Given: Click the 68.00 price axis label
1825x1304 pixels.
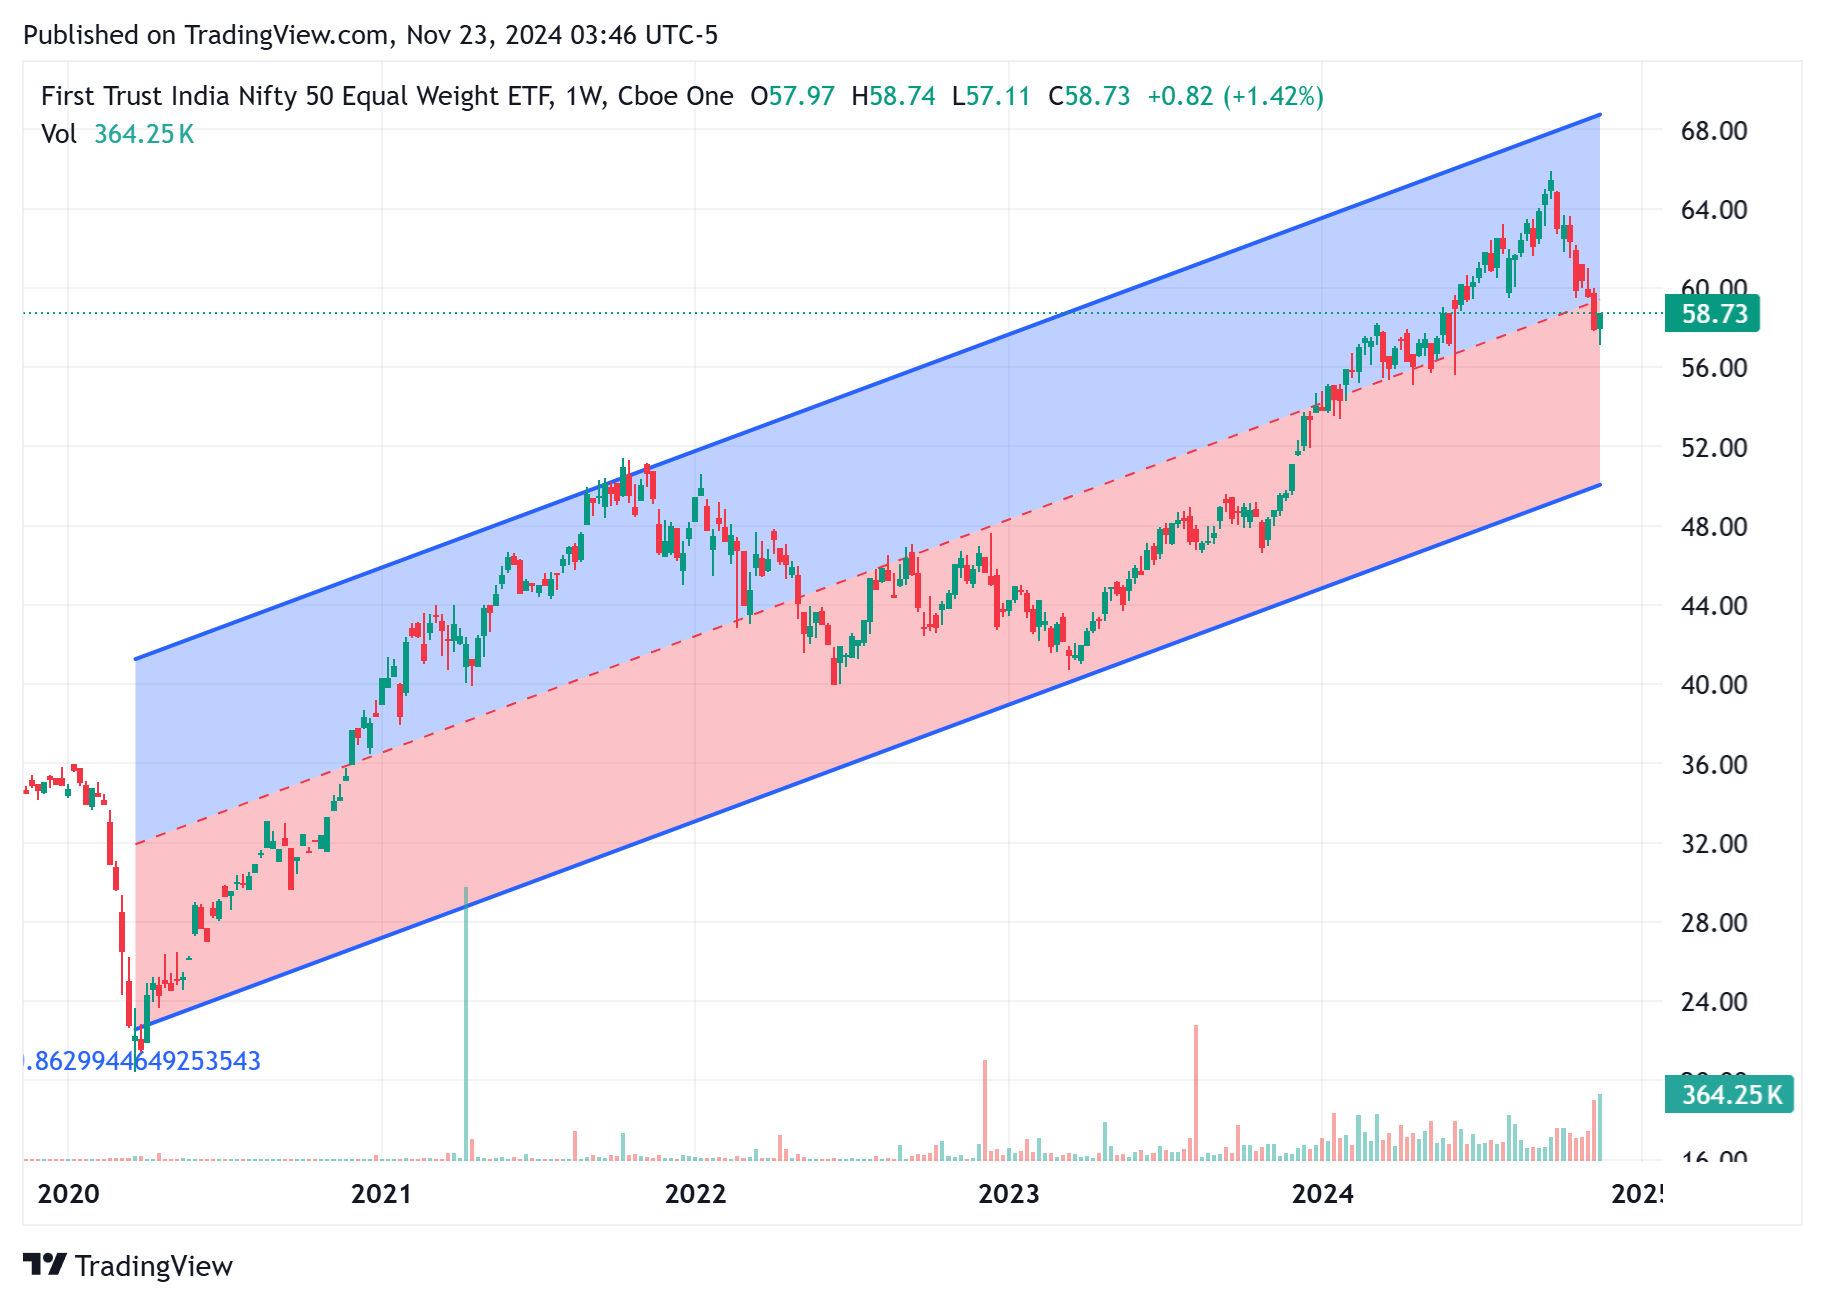Looking at the screenshot, I should [1714, 131].
